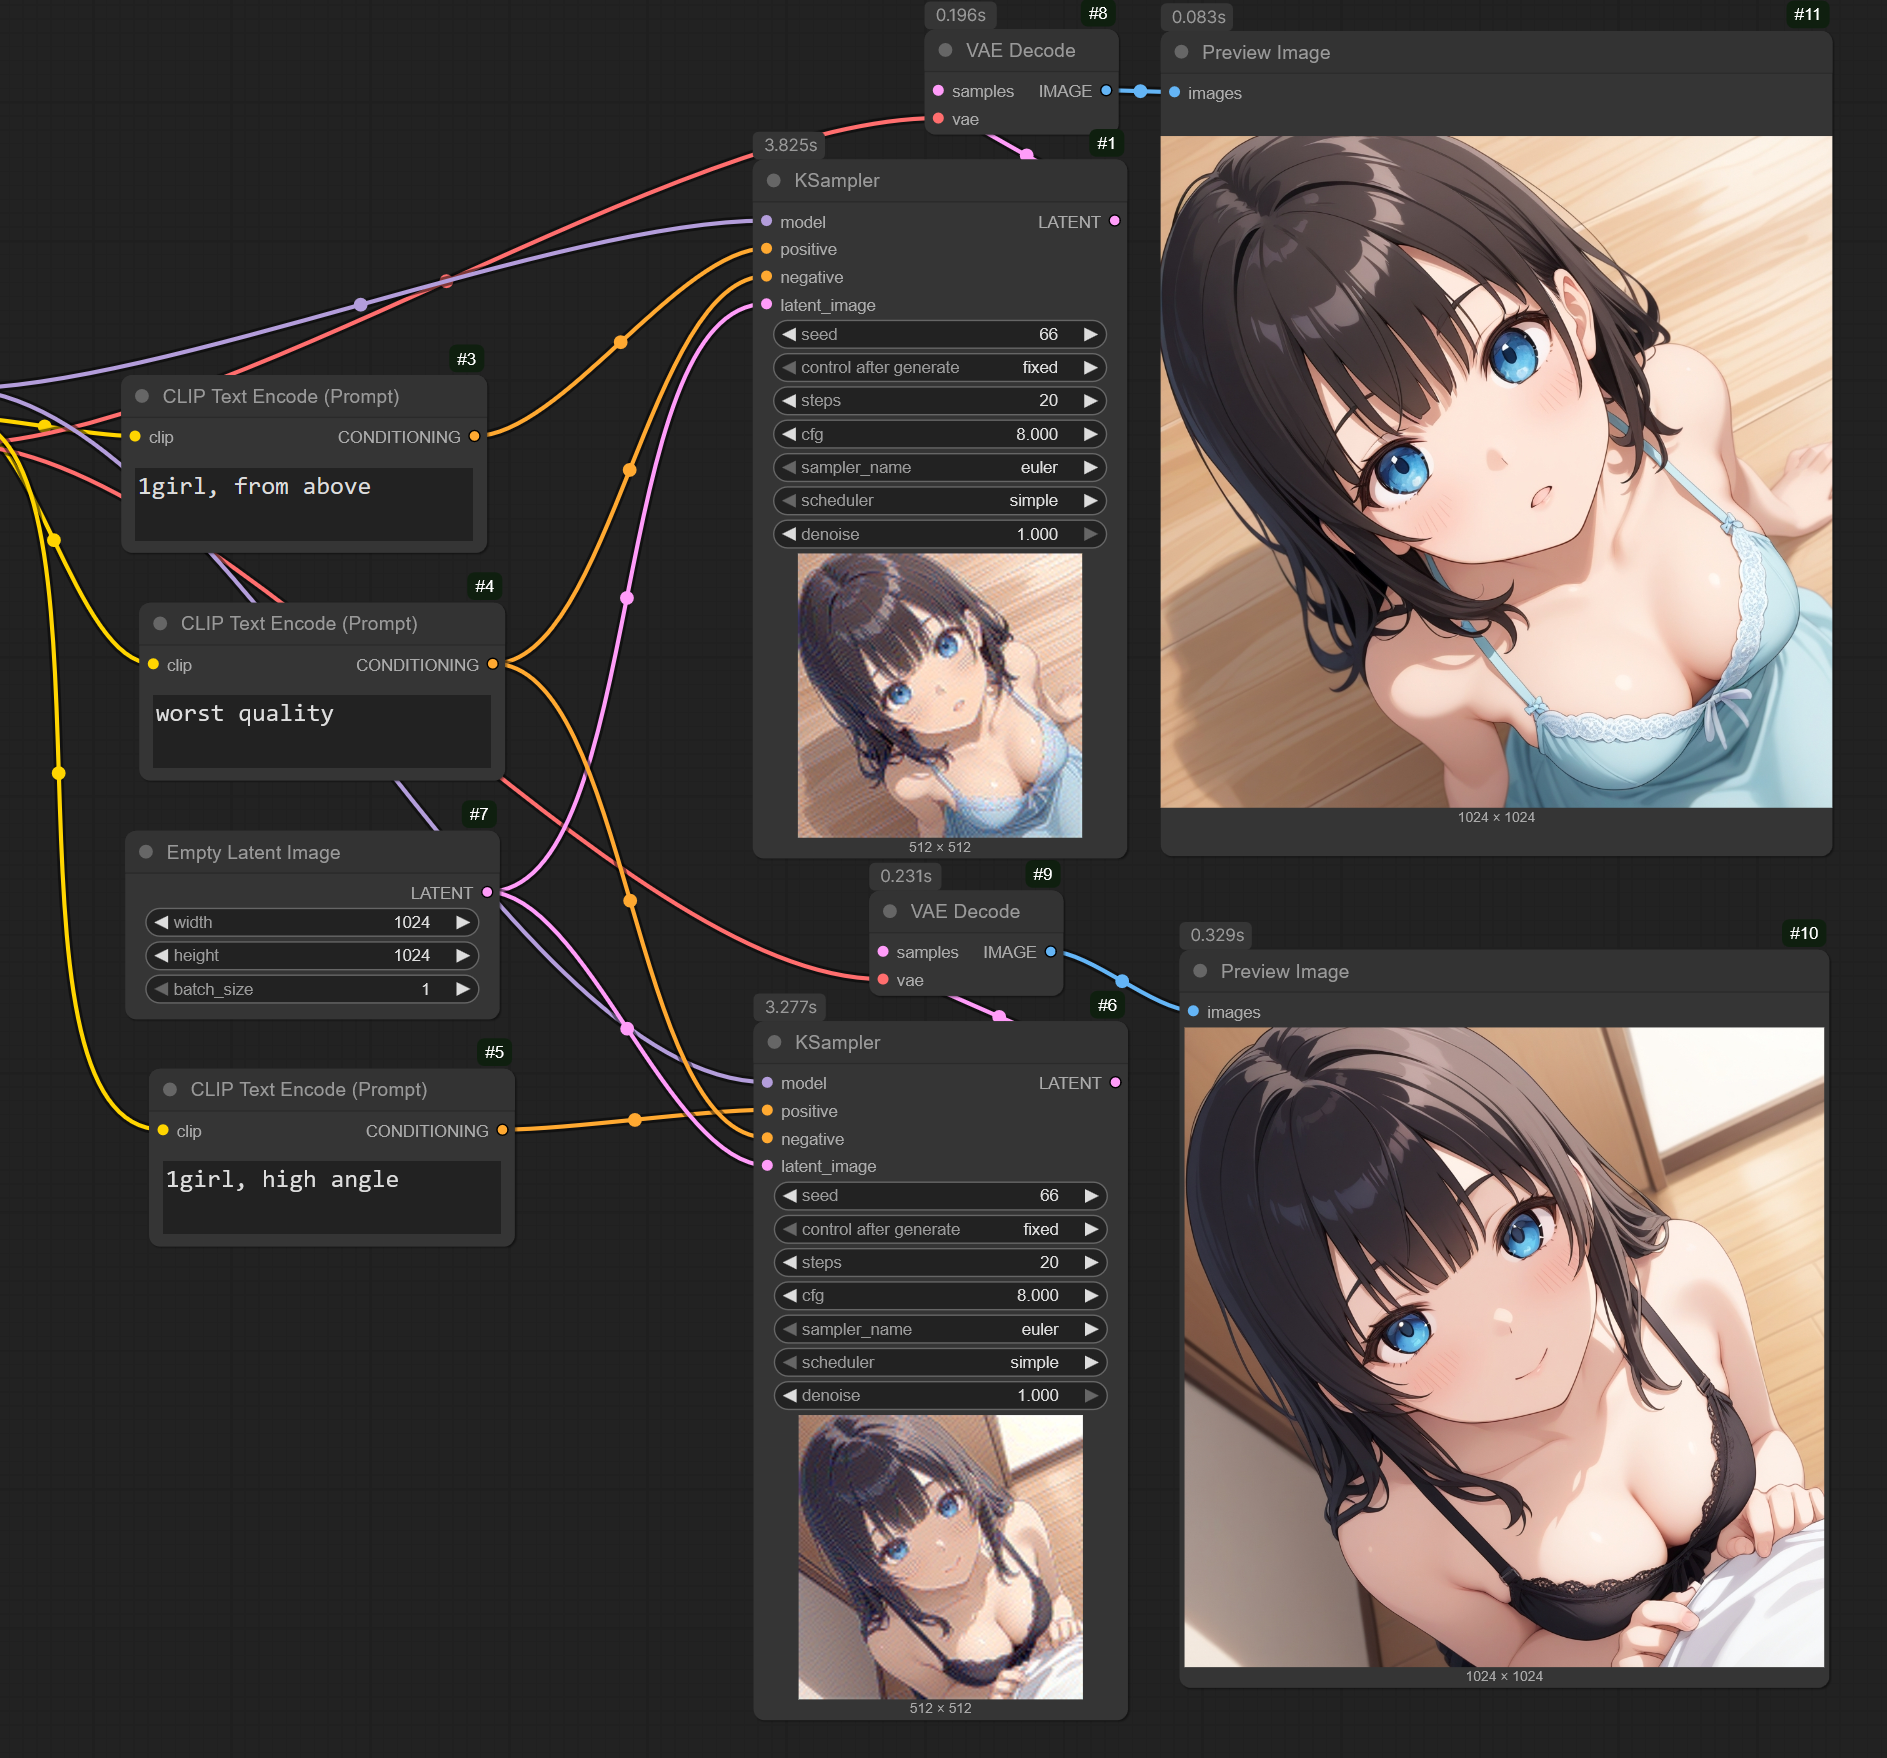This screenshot has width=1887, height=1758.
Task: Click the clip input socket on CLIP Text Encode #5
Action: [x=163, y=1130]
